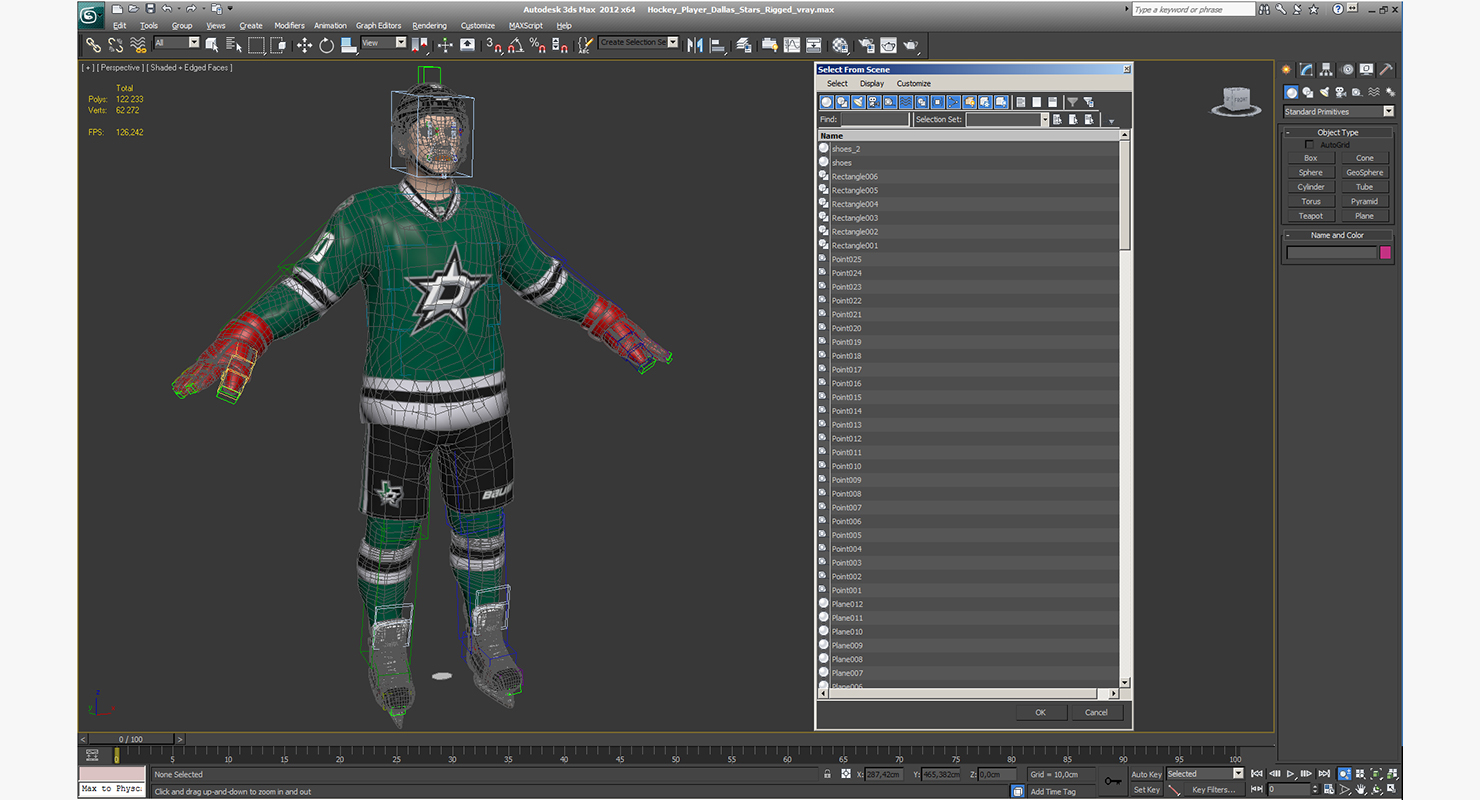Select the Cameras category icon in Create panel

[x=1343, y=92]
